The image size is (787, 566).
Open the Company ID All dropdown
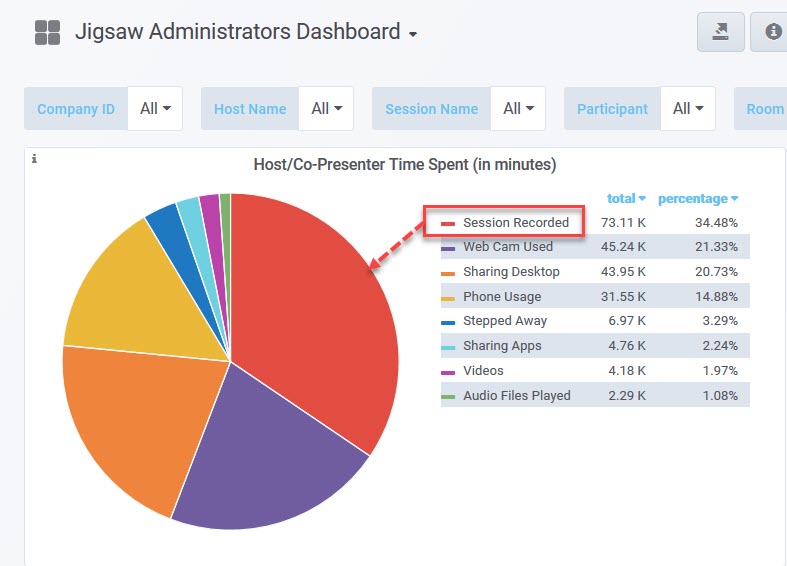155,108
